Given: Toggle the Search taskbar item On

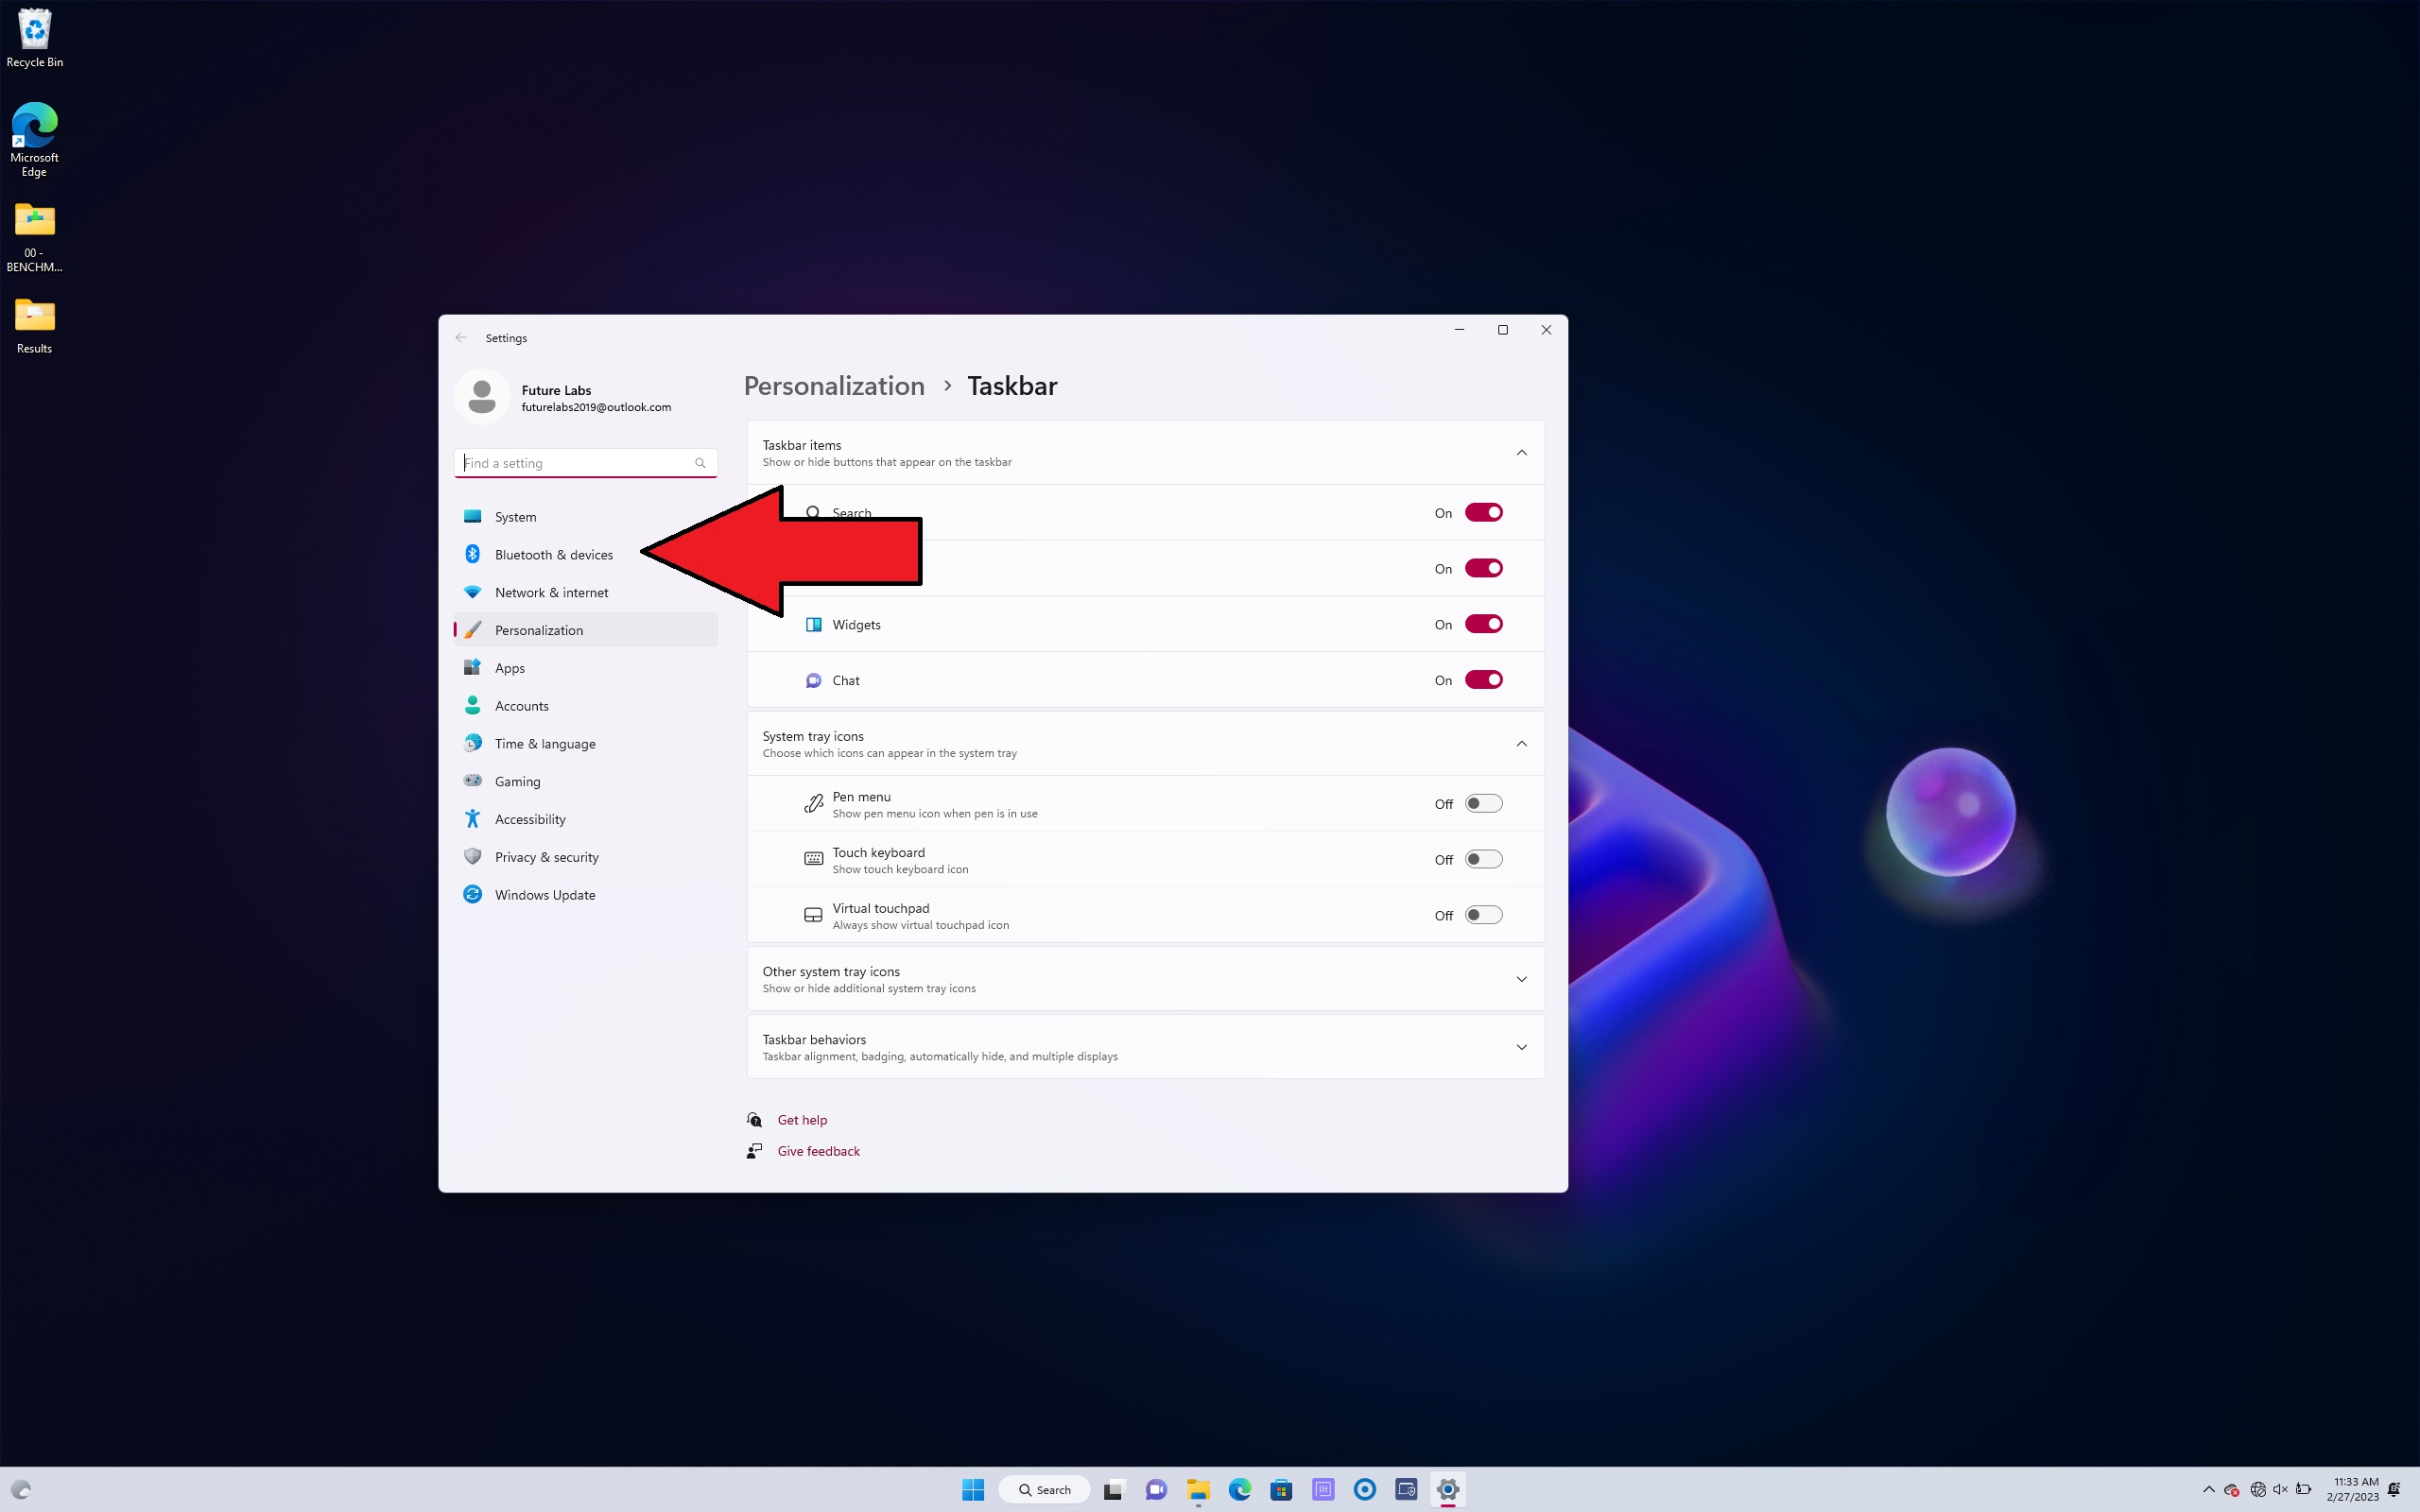Looking at the screenshot, I should pyautogui.click(x=1484, y=510).
